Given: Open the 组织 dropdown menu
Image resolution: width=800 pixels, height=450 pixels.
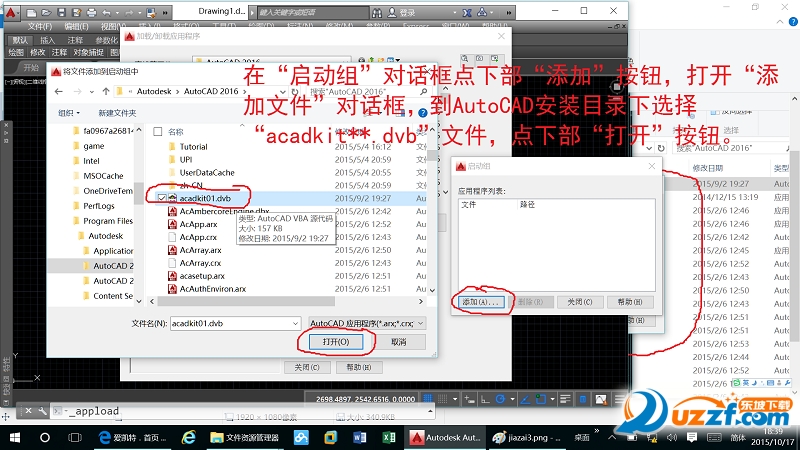Looking at the screenshot, I should point(69,113).
